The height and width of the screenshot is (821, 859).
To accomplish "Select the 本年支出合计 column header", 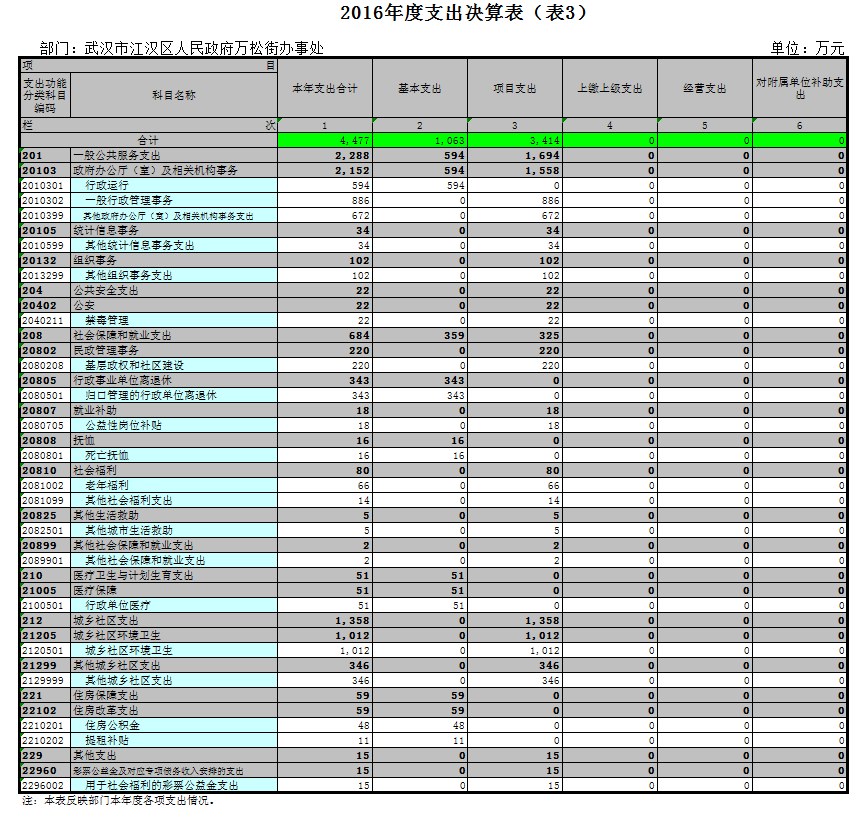I will (324, 89).
